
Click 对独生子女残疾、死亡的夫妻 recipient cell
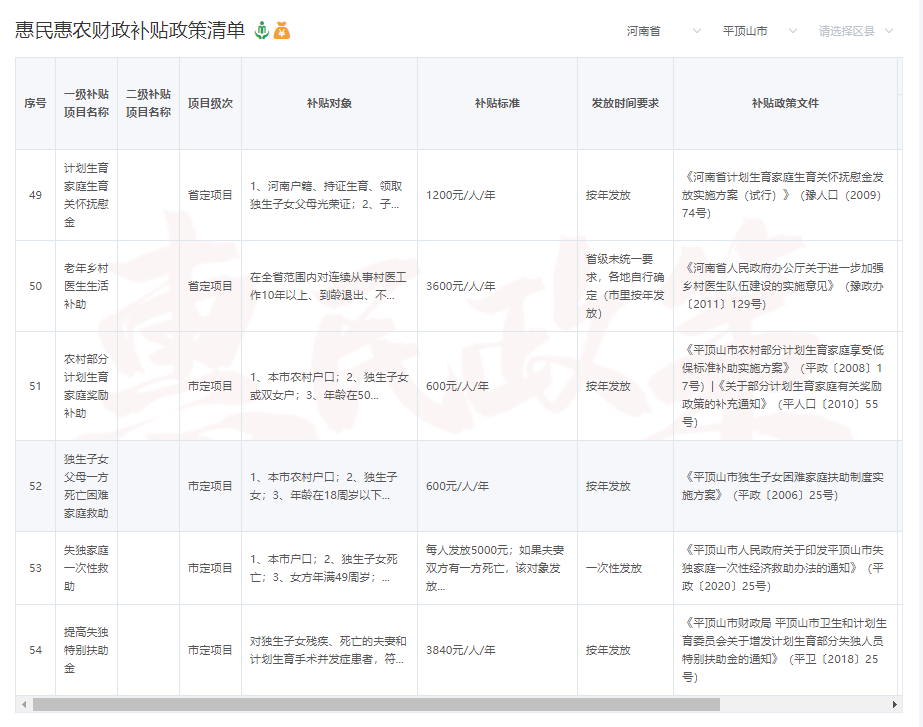(328, 650)
